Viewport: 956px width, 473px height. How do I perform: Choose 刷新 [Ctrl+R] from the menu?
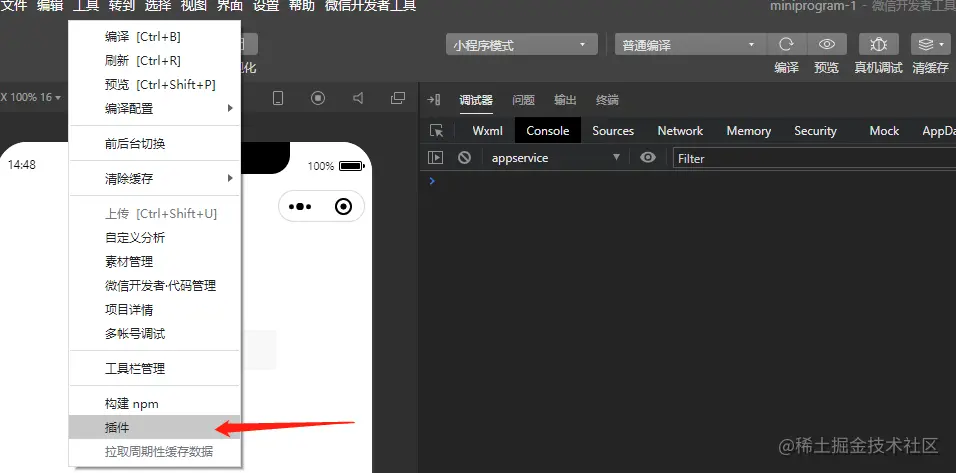(x=155, y=61)
